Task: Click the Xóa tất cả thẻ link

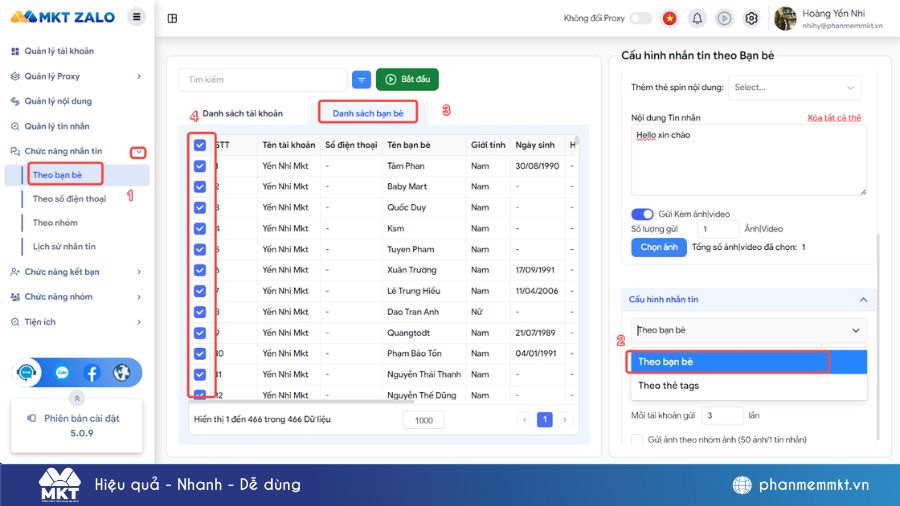Action: pyautogui.click(x=833, y=118)
